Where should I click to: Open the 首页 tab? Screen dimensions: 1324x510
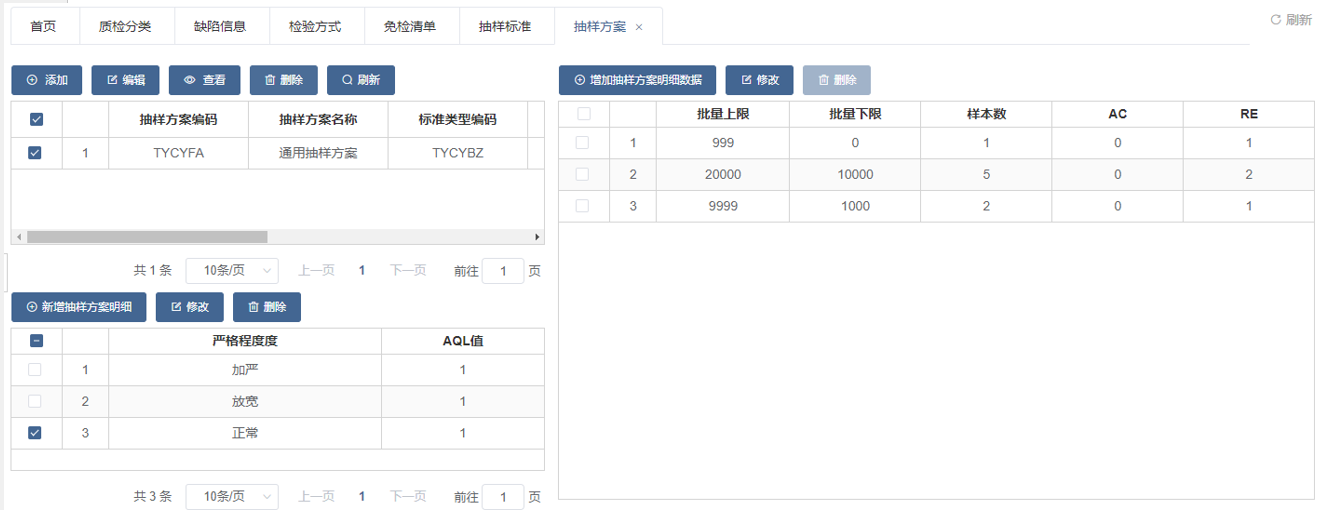(x=43, y=27)
